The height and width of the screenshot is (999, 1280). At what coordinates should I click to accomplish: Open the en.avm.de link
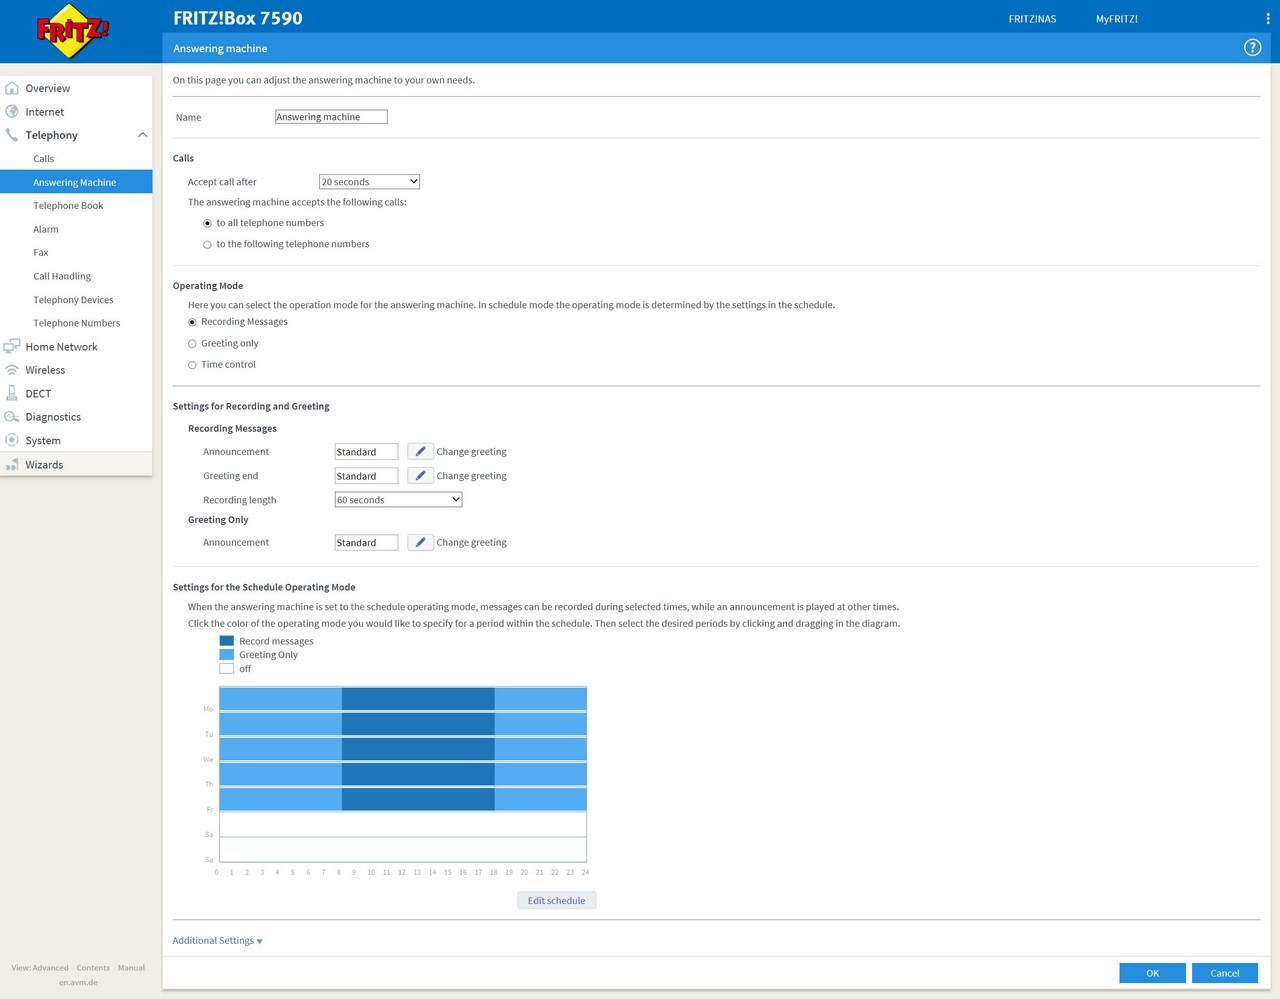click(x=78, y=982)
